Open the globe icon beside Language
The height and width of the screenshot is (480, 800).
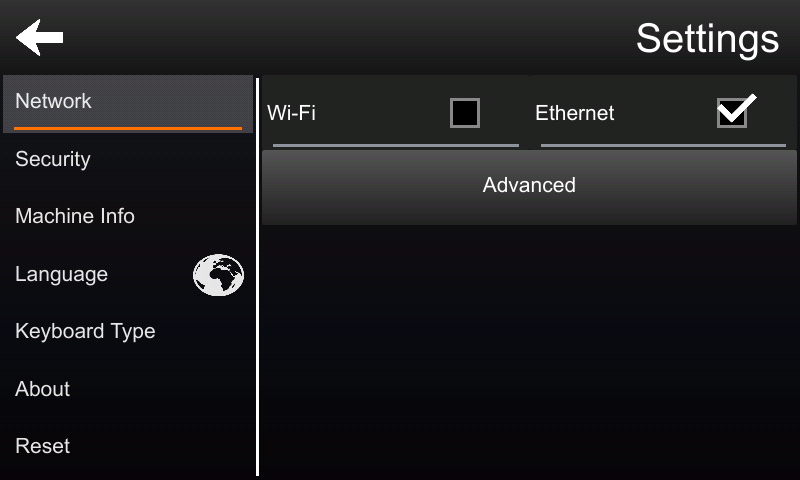click(218, 275)
